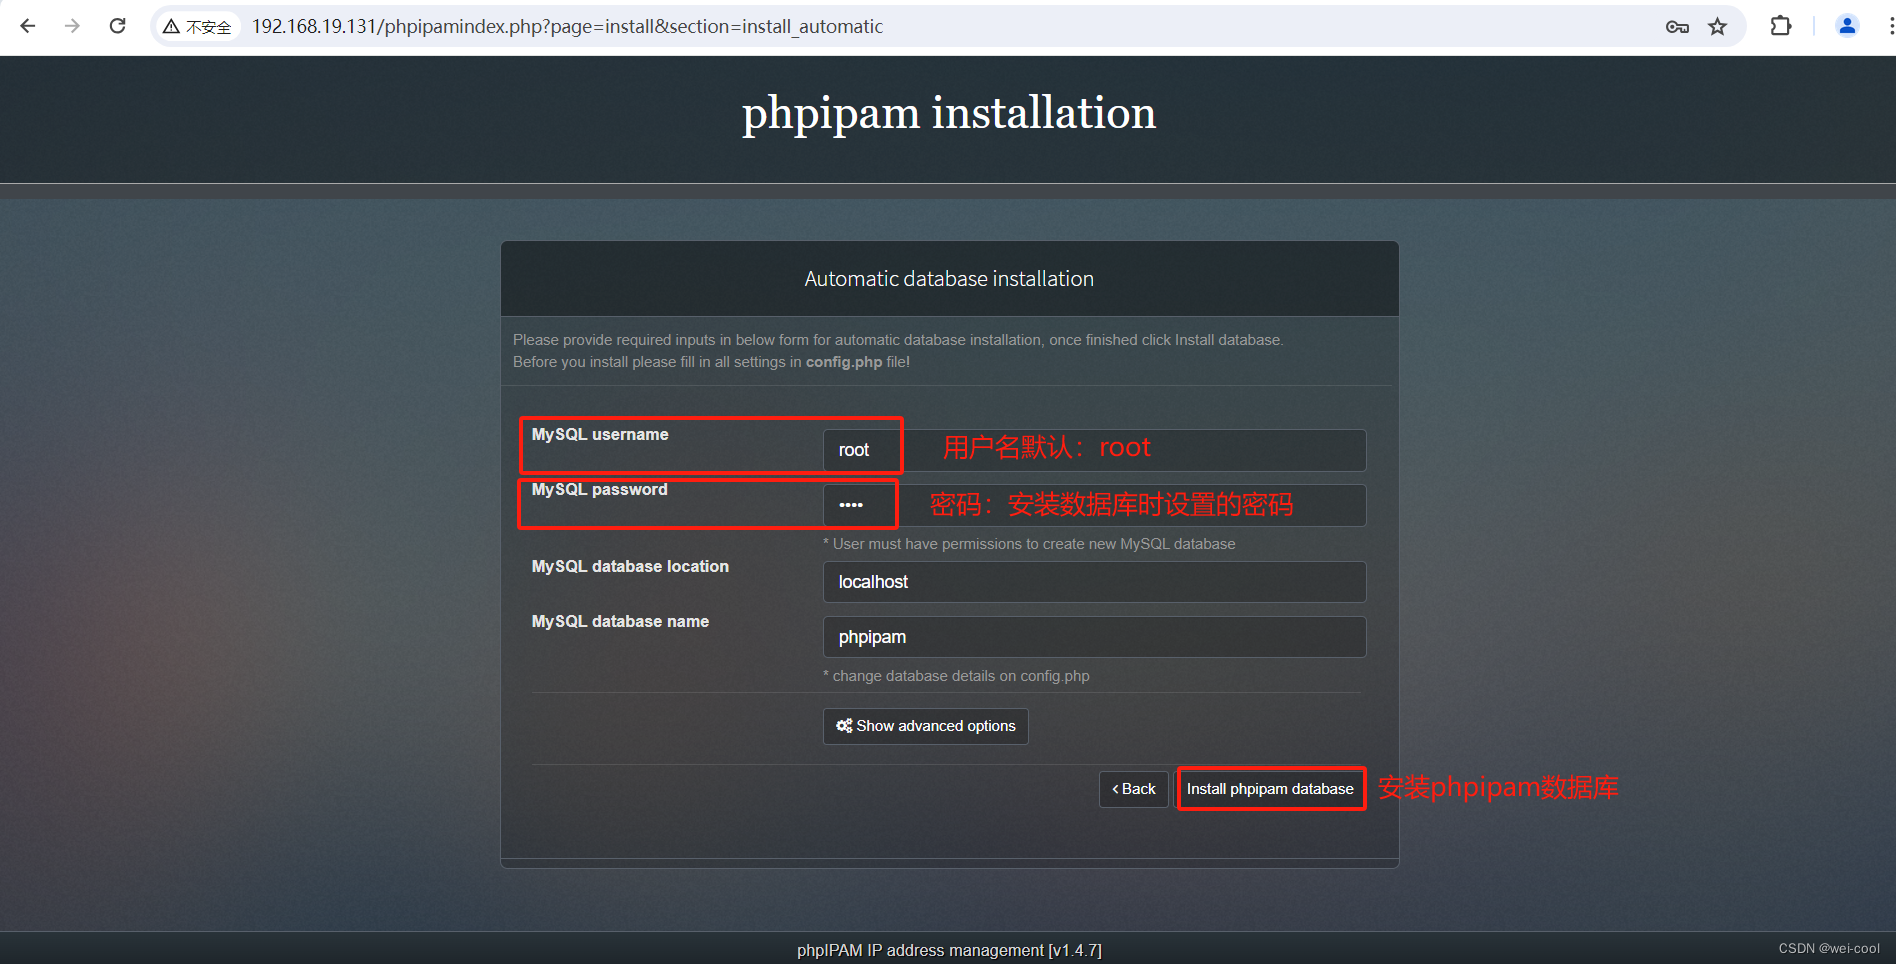Focus the MySQL password field

point(1094,505)
